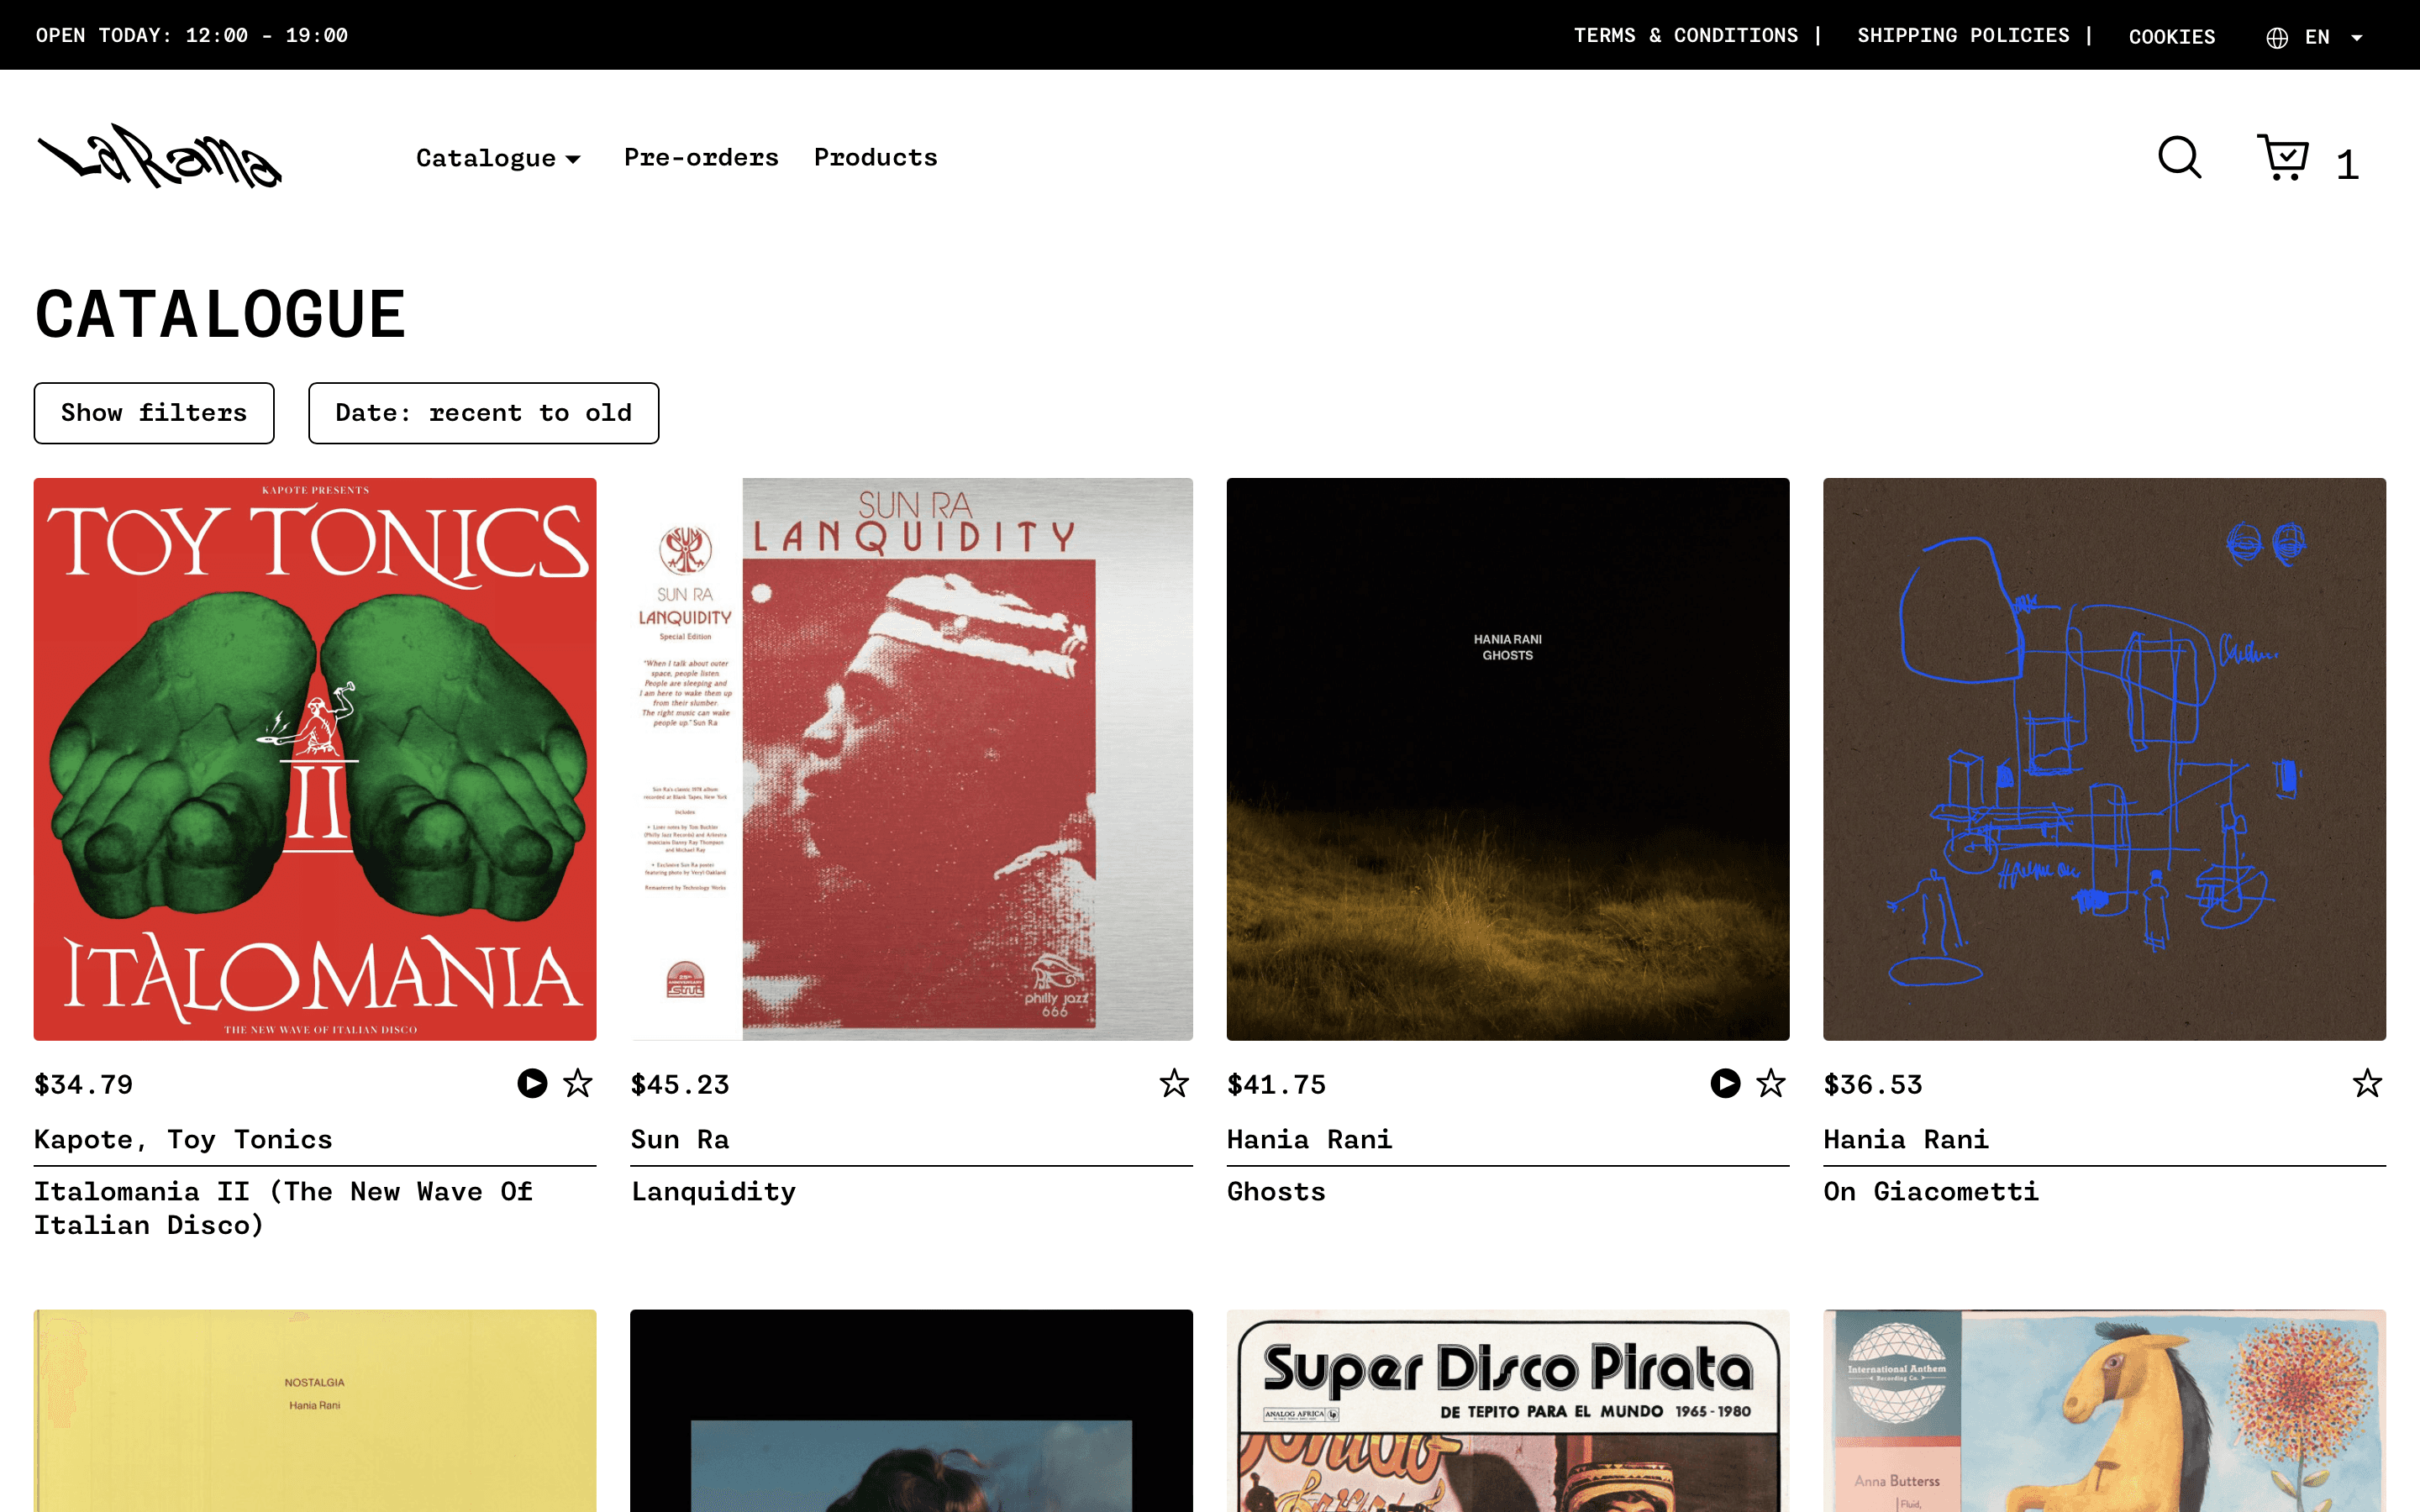
Task: Open the Products menu item
Action: (x=875, y=157)
